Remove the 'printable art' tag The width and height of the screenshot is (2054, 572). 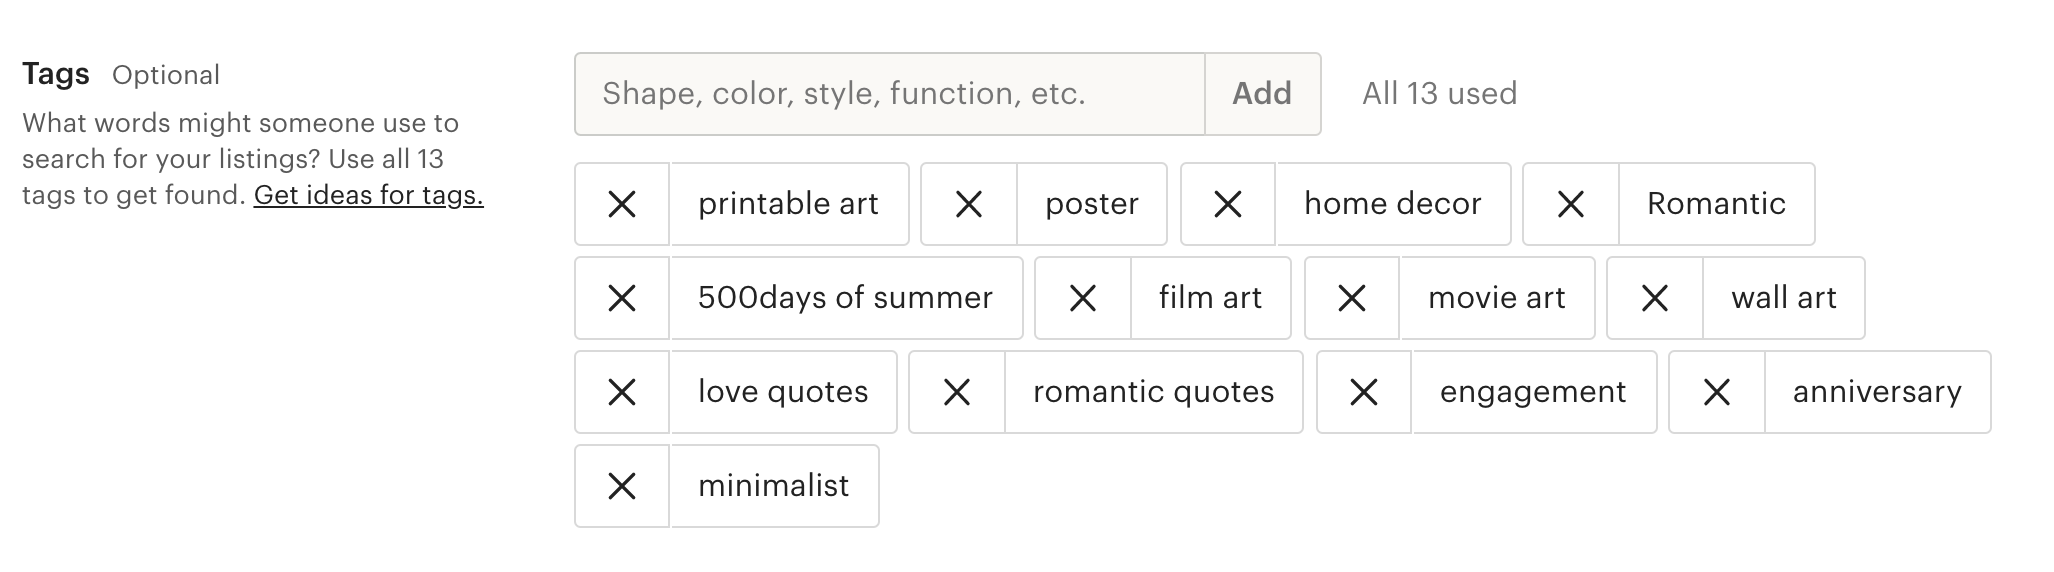click(622, 204)
